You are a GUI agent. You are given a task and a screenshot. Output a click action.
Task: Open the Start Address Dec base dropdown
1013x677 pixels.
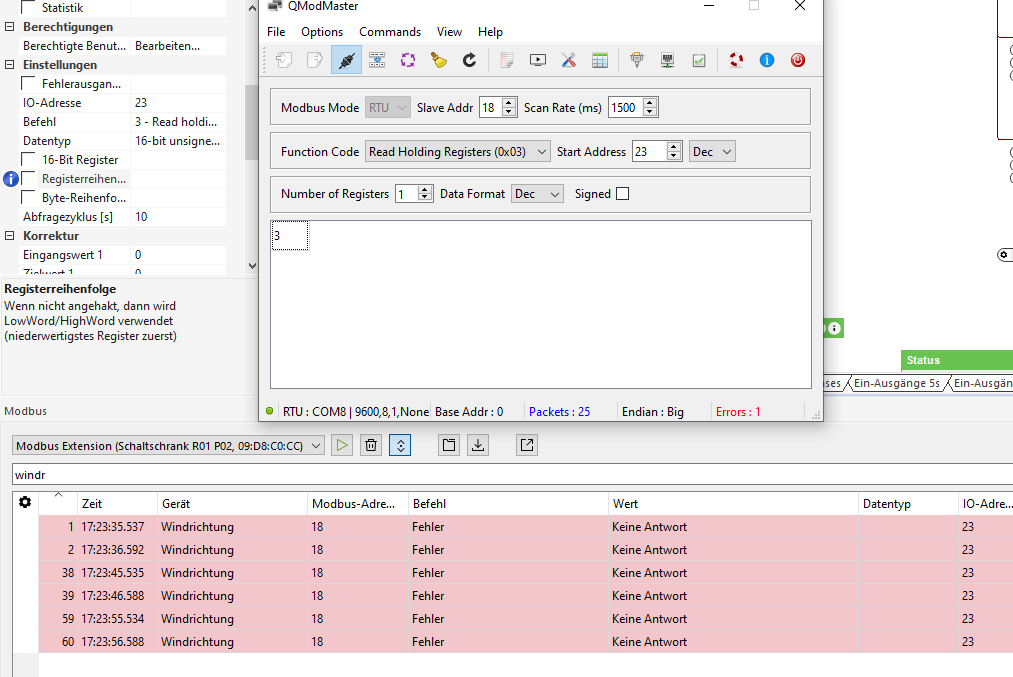tap(712, 152)
